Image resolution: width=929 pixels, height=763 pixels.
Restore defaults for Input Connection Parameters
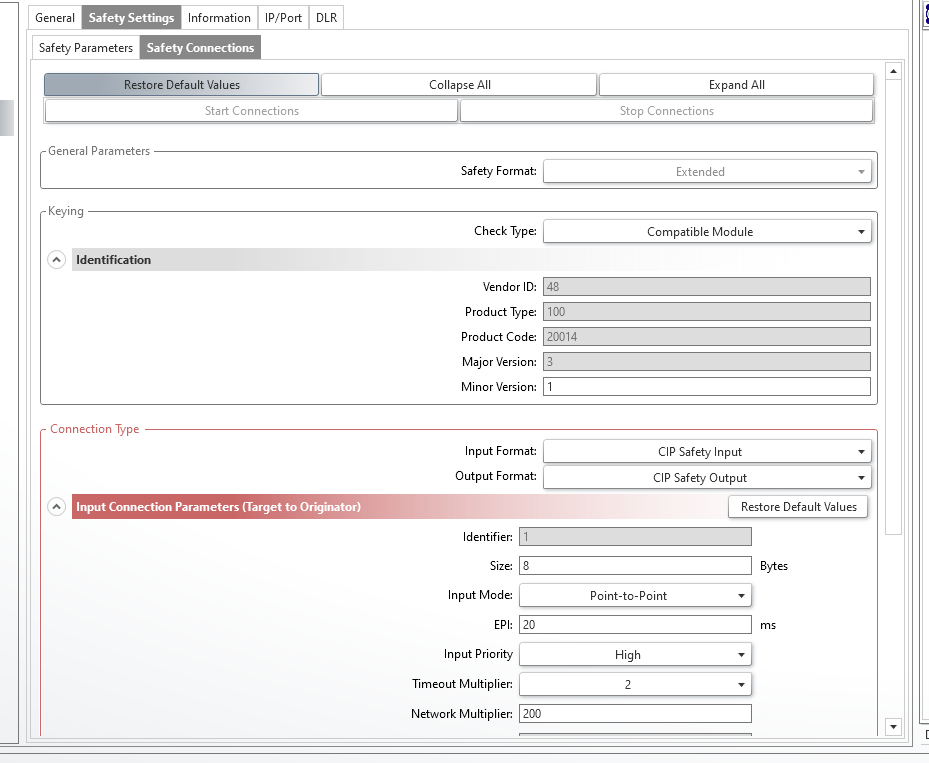tap(798, 507)
